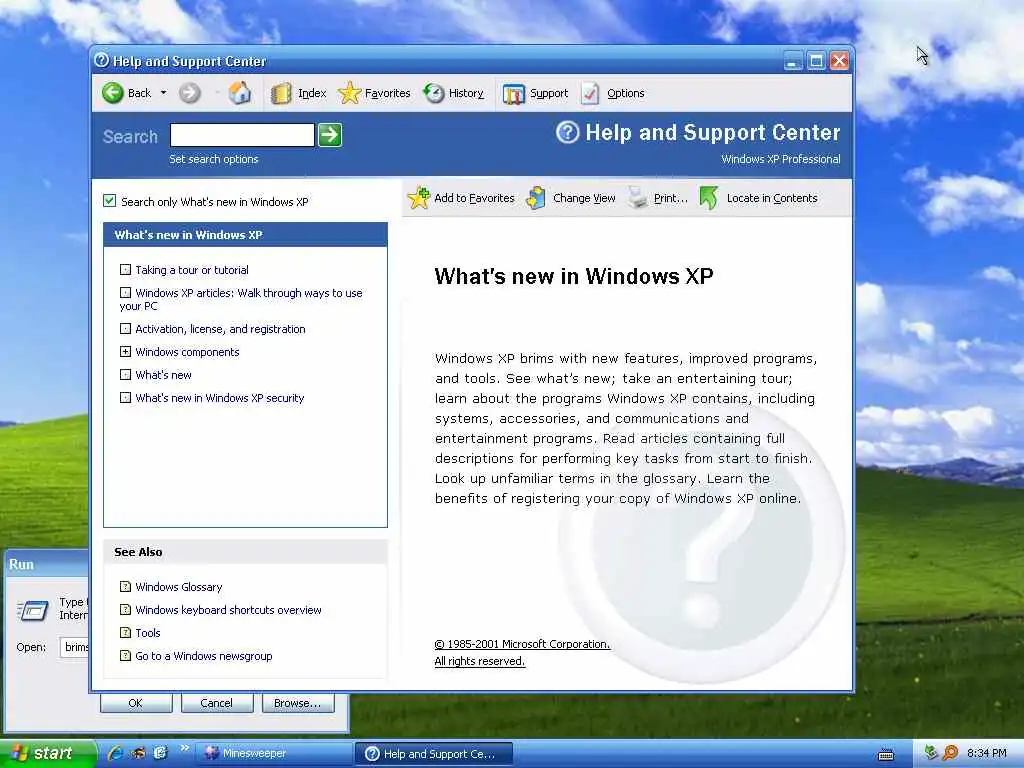
Task: Click the Index toolbar label
Action: click(312, 93)
